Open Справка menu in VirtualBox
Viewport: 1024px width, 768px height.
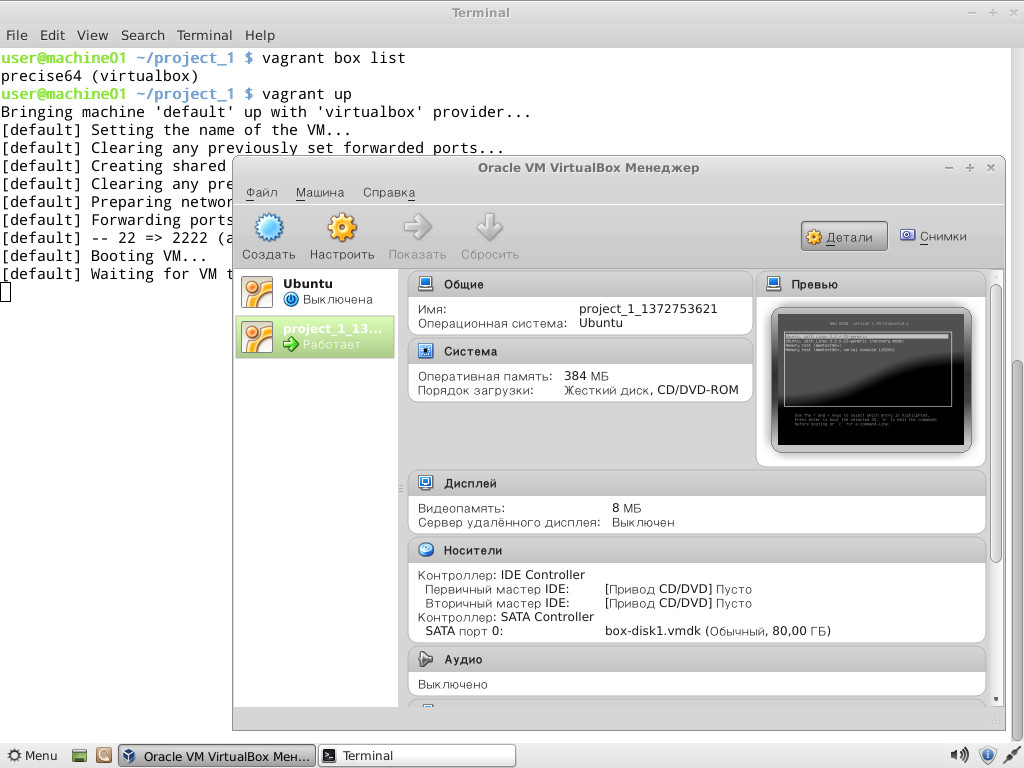coord(389,193)
